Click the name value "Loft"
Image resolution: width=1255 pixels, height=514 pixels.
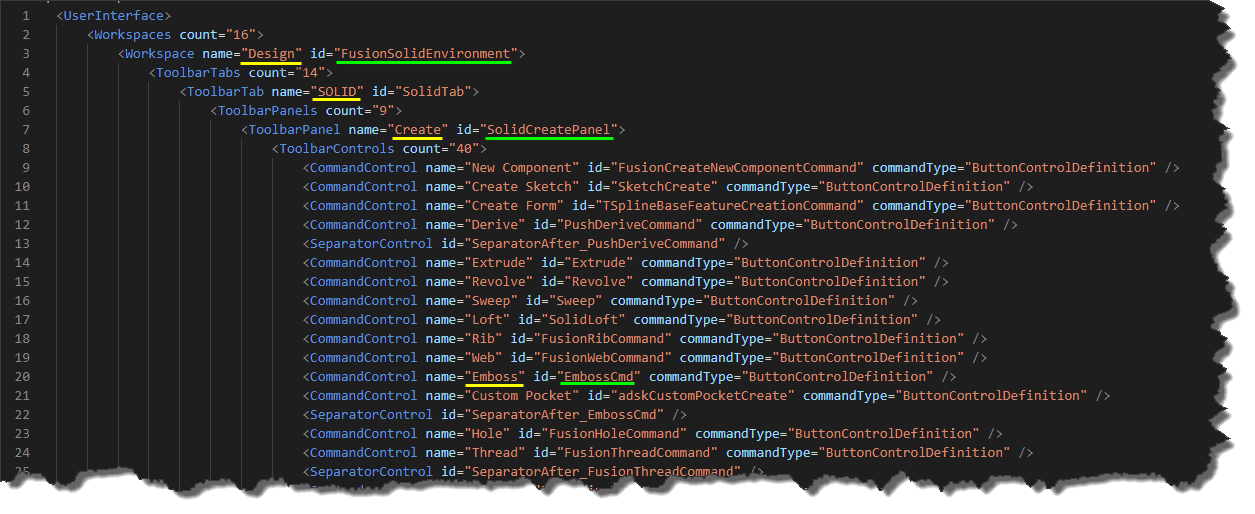487,319
